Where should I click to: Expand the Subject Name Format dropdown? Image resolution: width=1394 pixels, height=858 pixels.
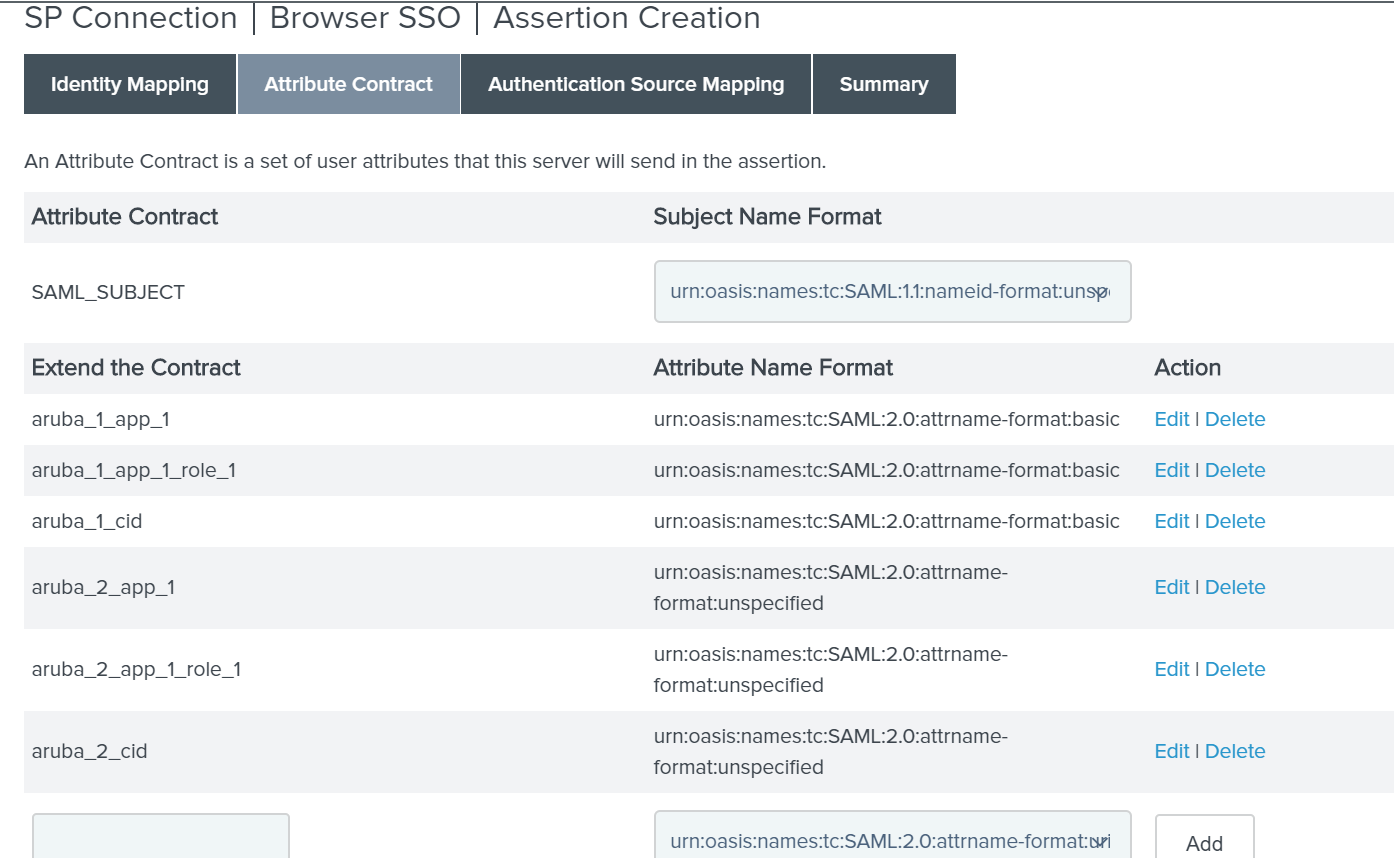892,292
